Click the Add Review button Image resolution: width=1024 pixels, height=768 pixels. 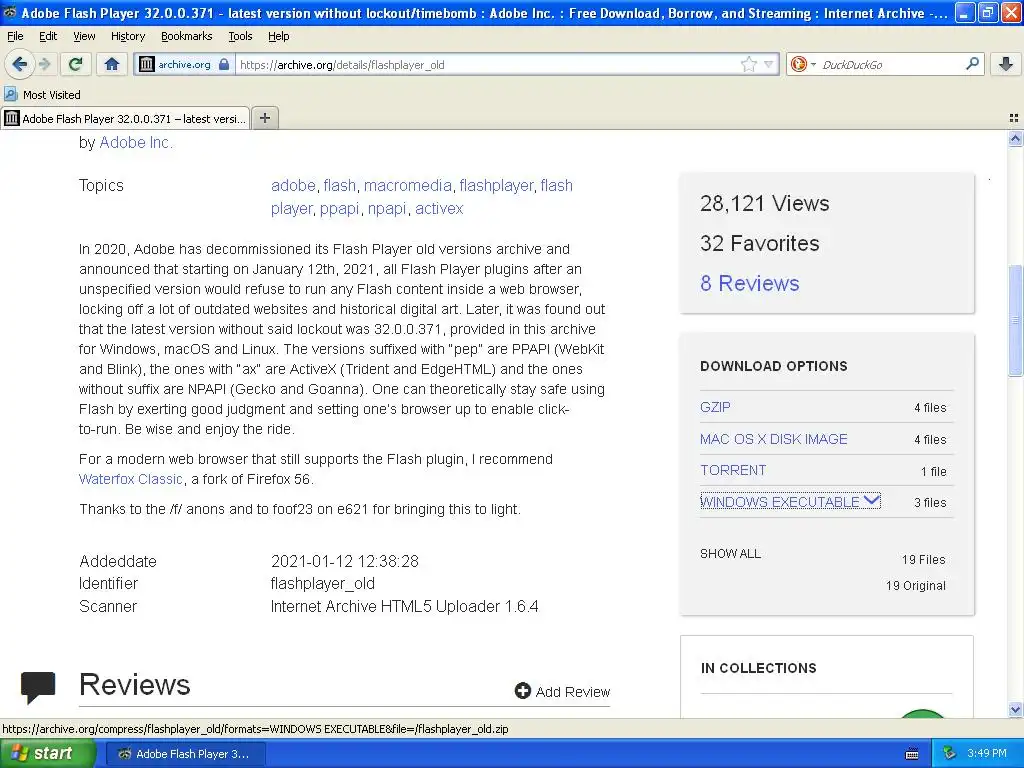tap(562, 692)
